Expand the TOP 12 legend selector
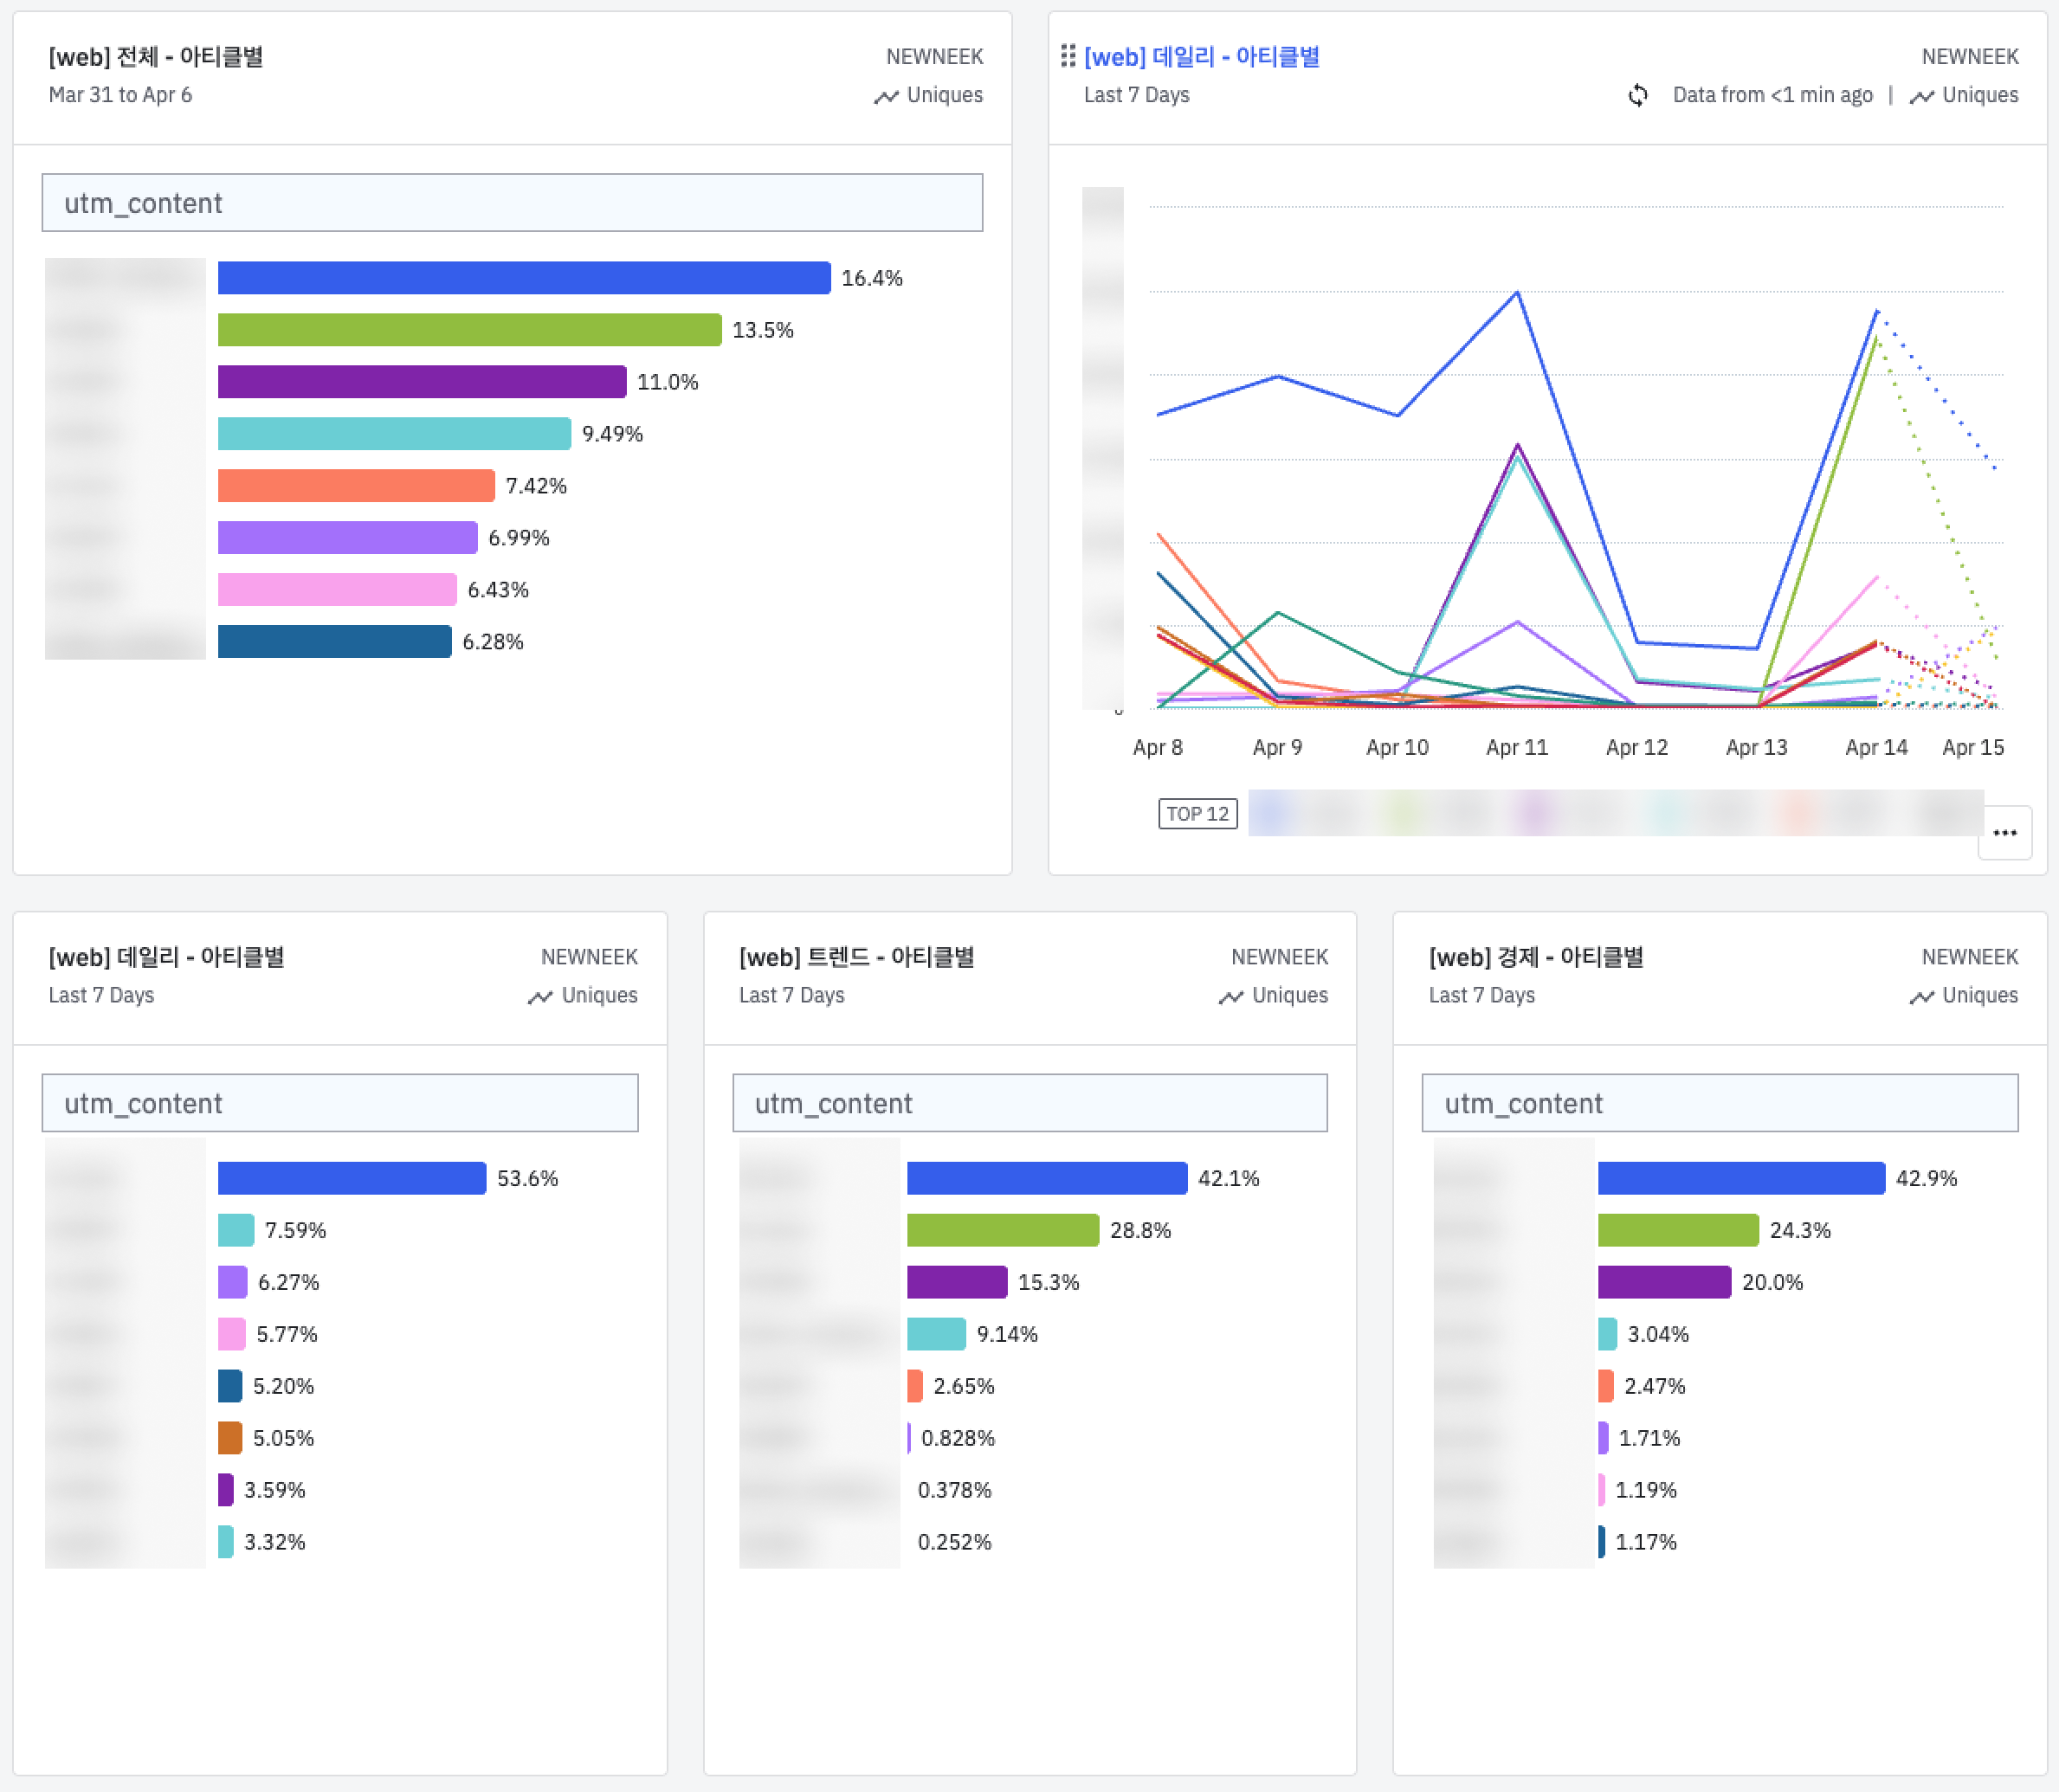Image resolution: width=2059 pixels, height=1792 pixels. click(1197, 813)
